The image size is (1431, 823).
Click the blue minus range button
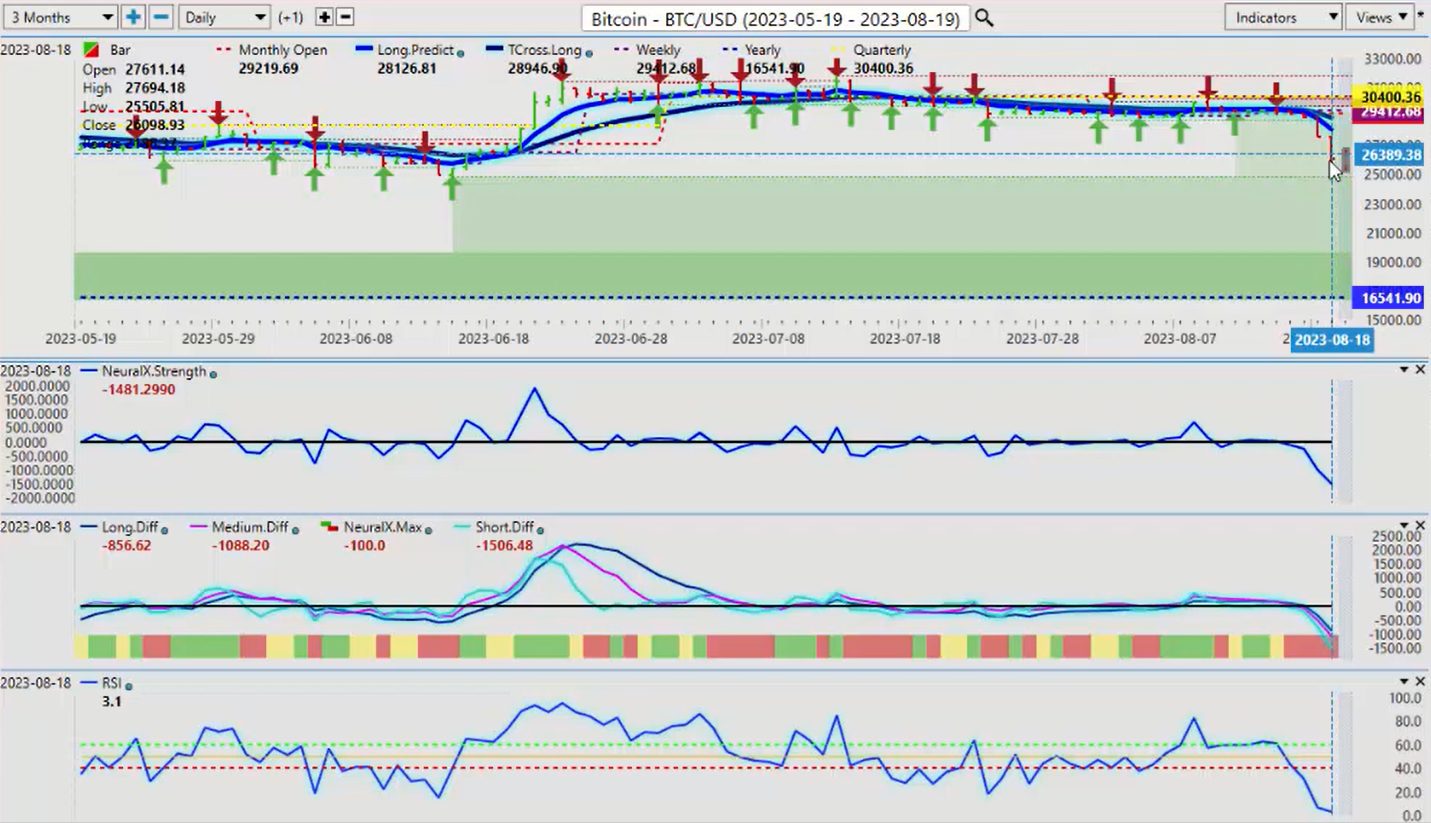click(161, 17)
